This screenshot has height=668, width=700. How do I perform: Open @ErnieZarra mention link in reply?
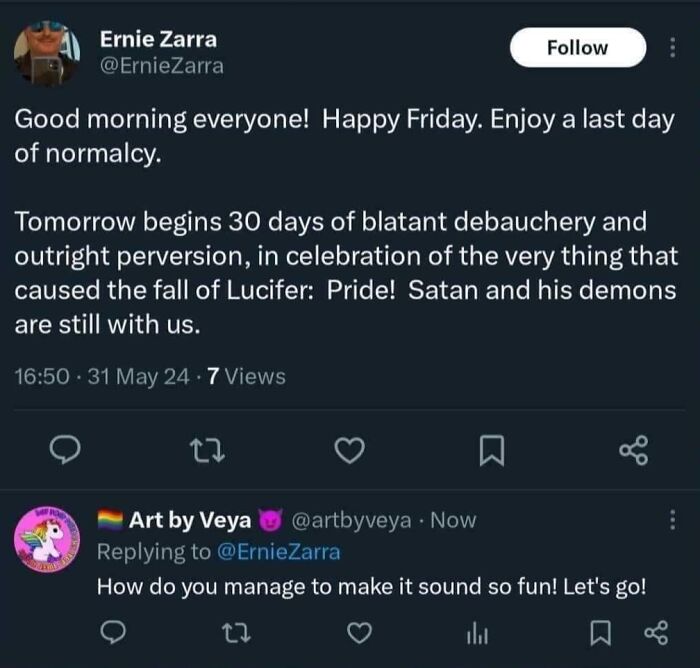coord(276,552)
